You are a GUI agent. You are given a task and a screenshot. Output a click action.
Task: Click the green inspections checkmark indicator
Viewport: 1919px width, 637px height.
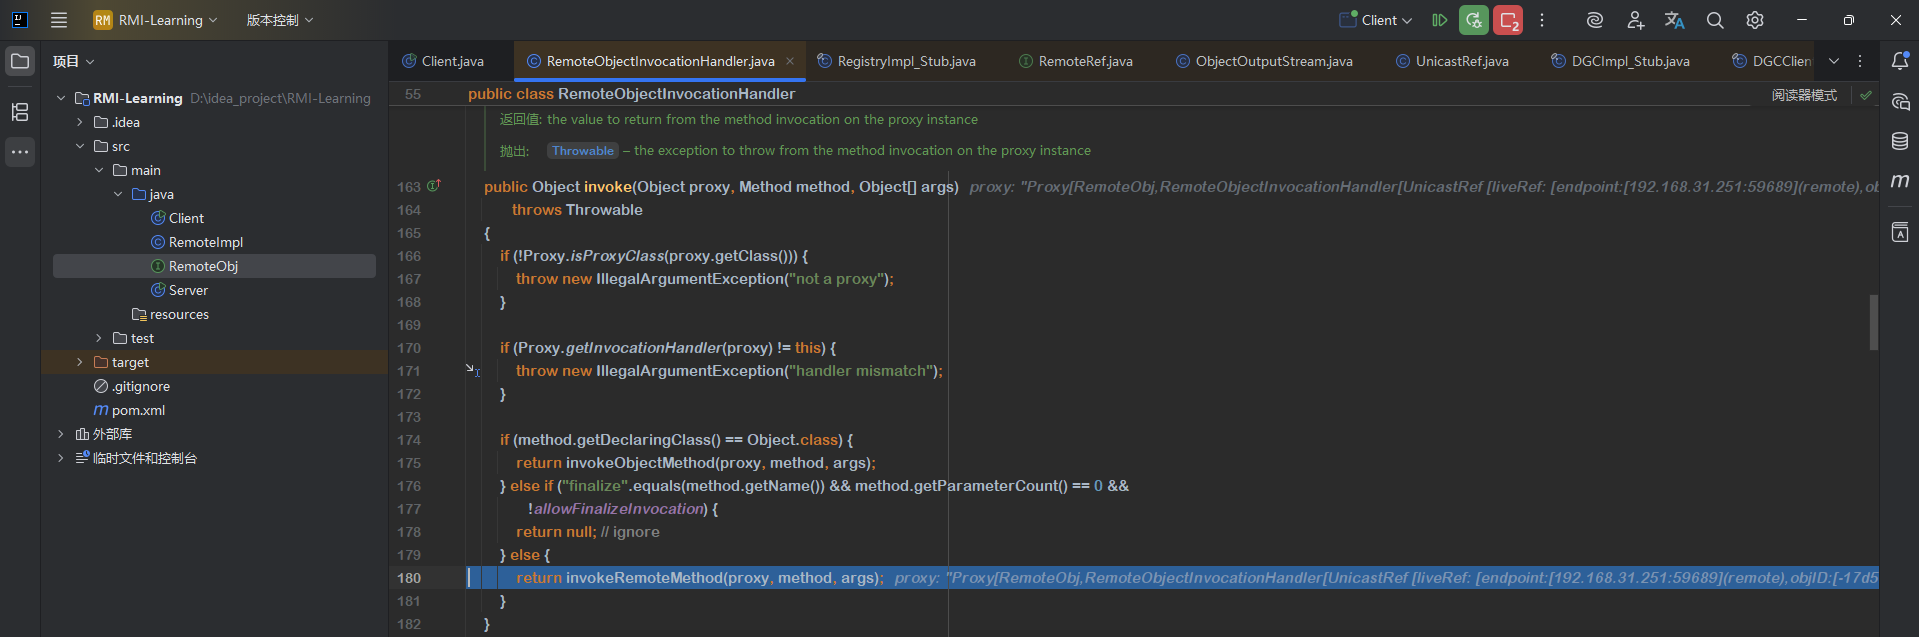point(1866,95)
